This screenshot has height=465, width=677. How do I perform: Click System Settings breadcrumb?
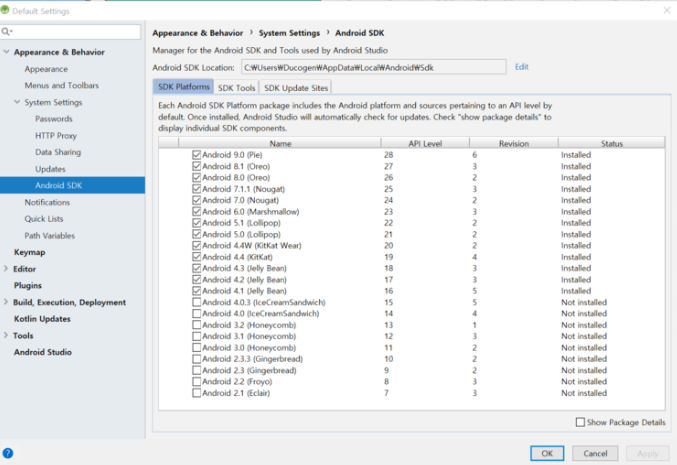289,33
